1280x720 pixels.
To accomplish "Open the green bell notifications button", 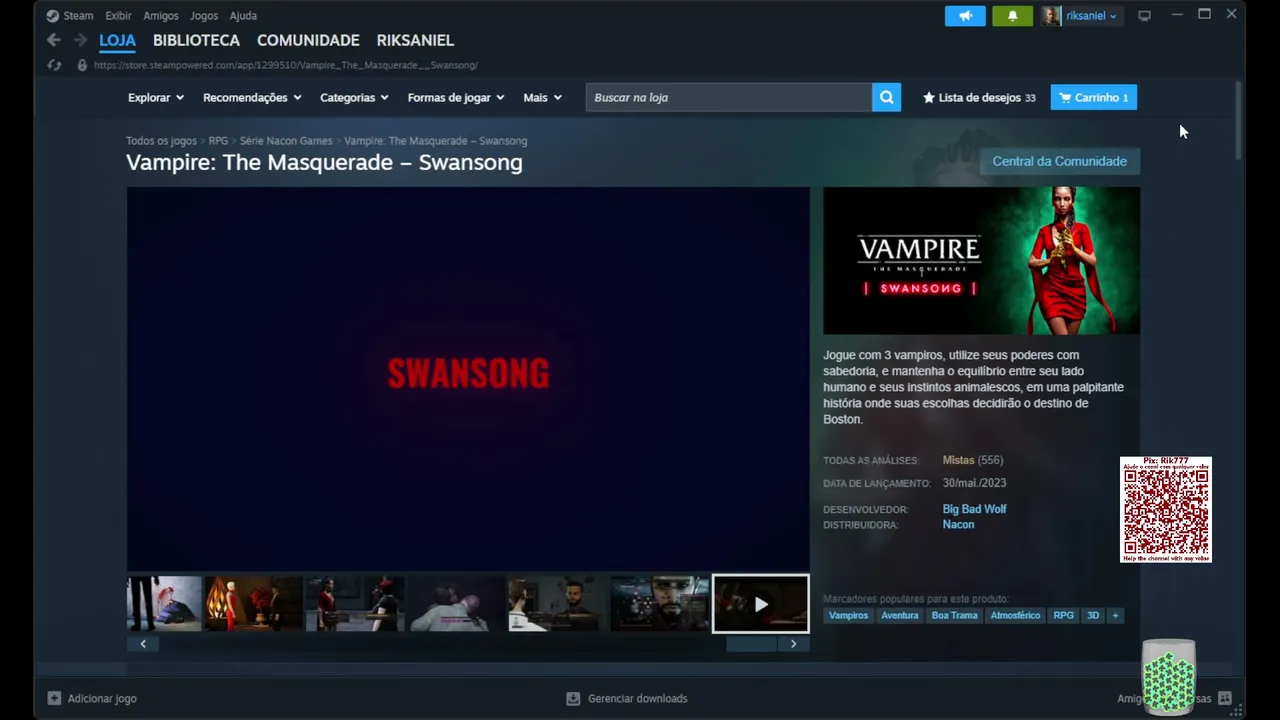I will pos(1012,16).
